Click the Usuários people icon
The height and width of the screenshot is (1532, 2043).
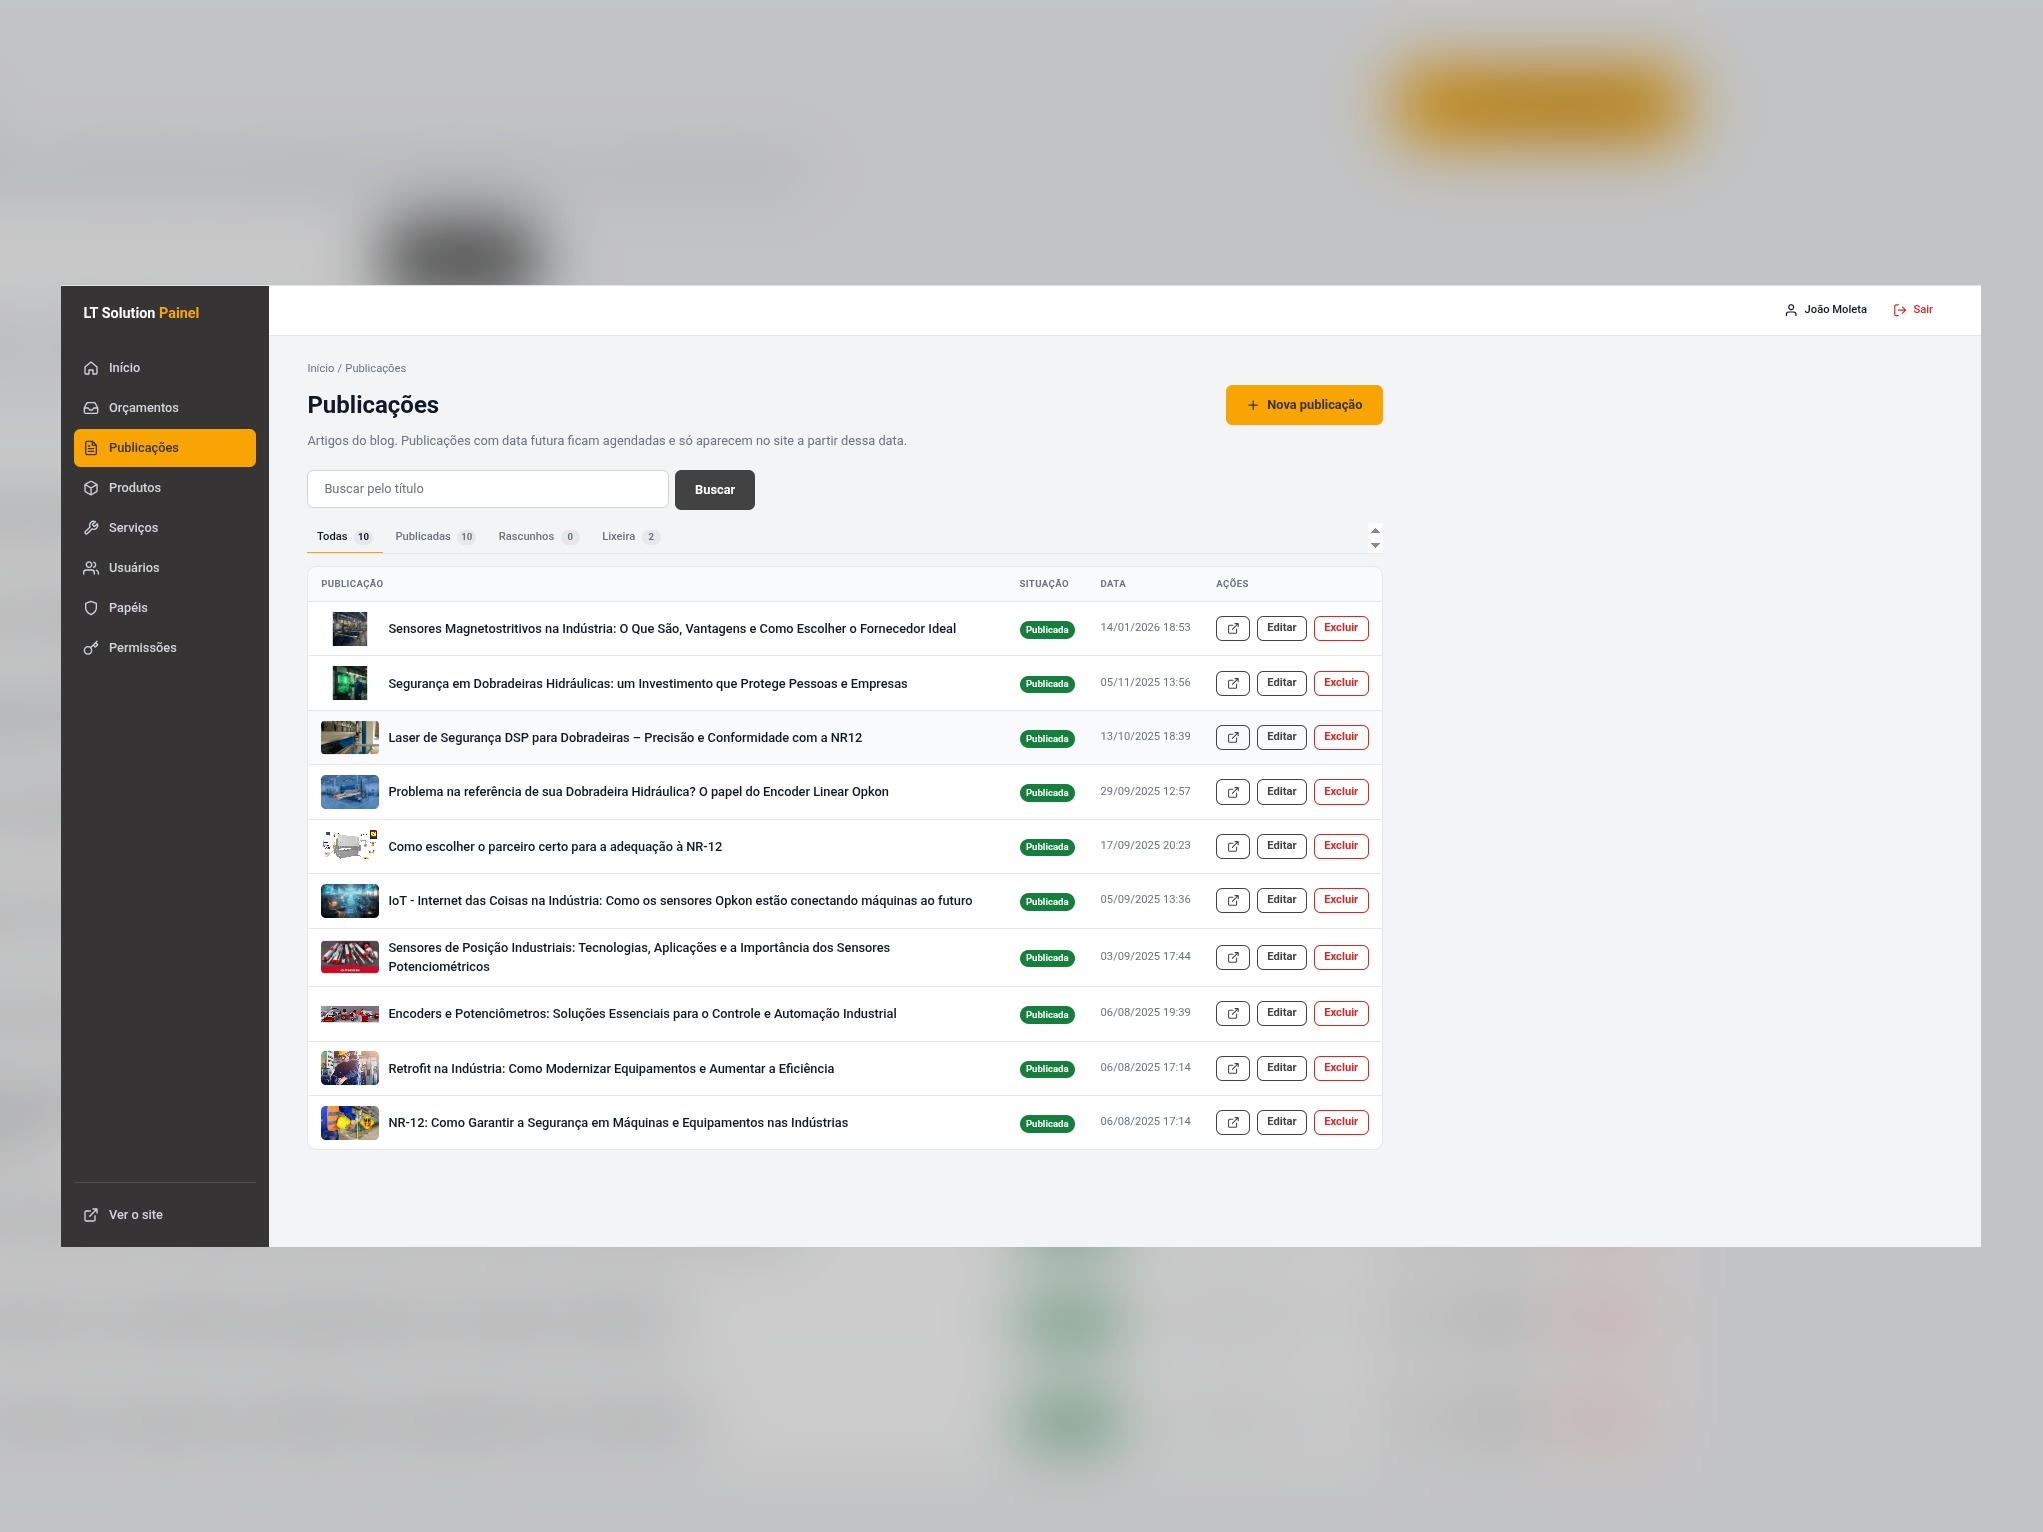coord(91,568)
